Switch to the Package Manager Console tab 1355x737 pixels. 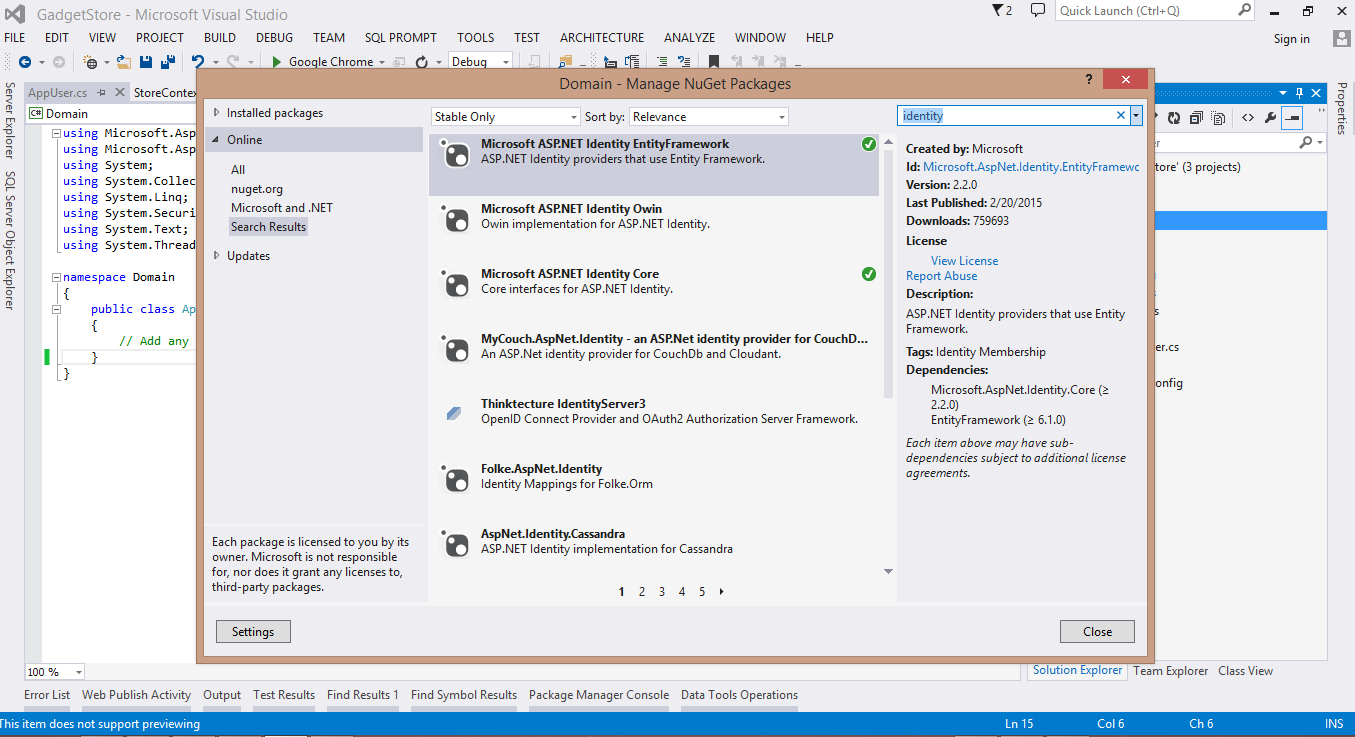tap(598, 695)
